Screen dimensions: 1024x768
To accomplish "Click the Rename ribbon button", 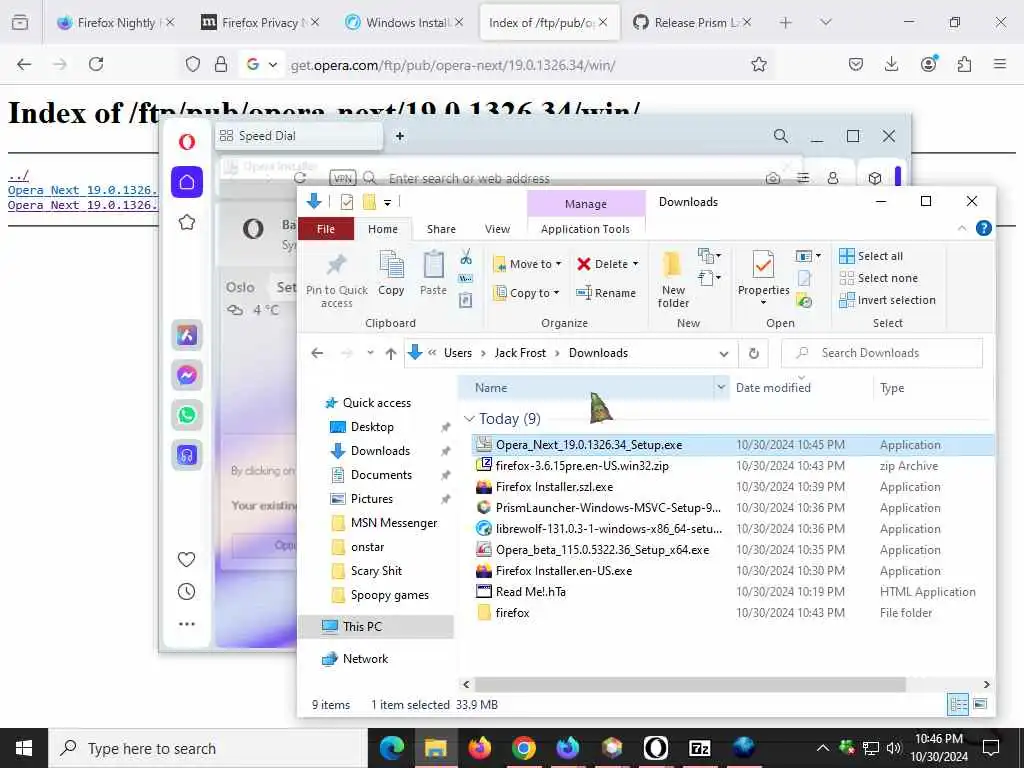I will click(606, 293).
